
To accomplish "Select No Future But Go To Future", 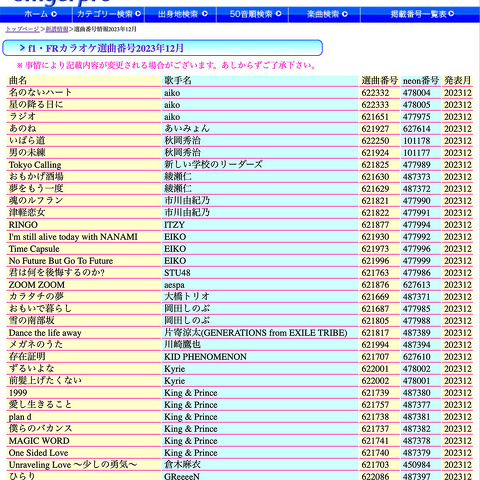I will click(61, 261).
